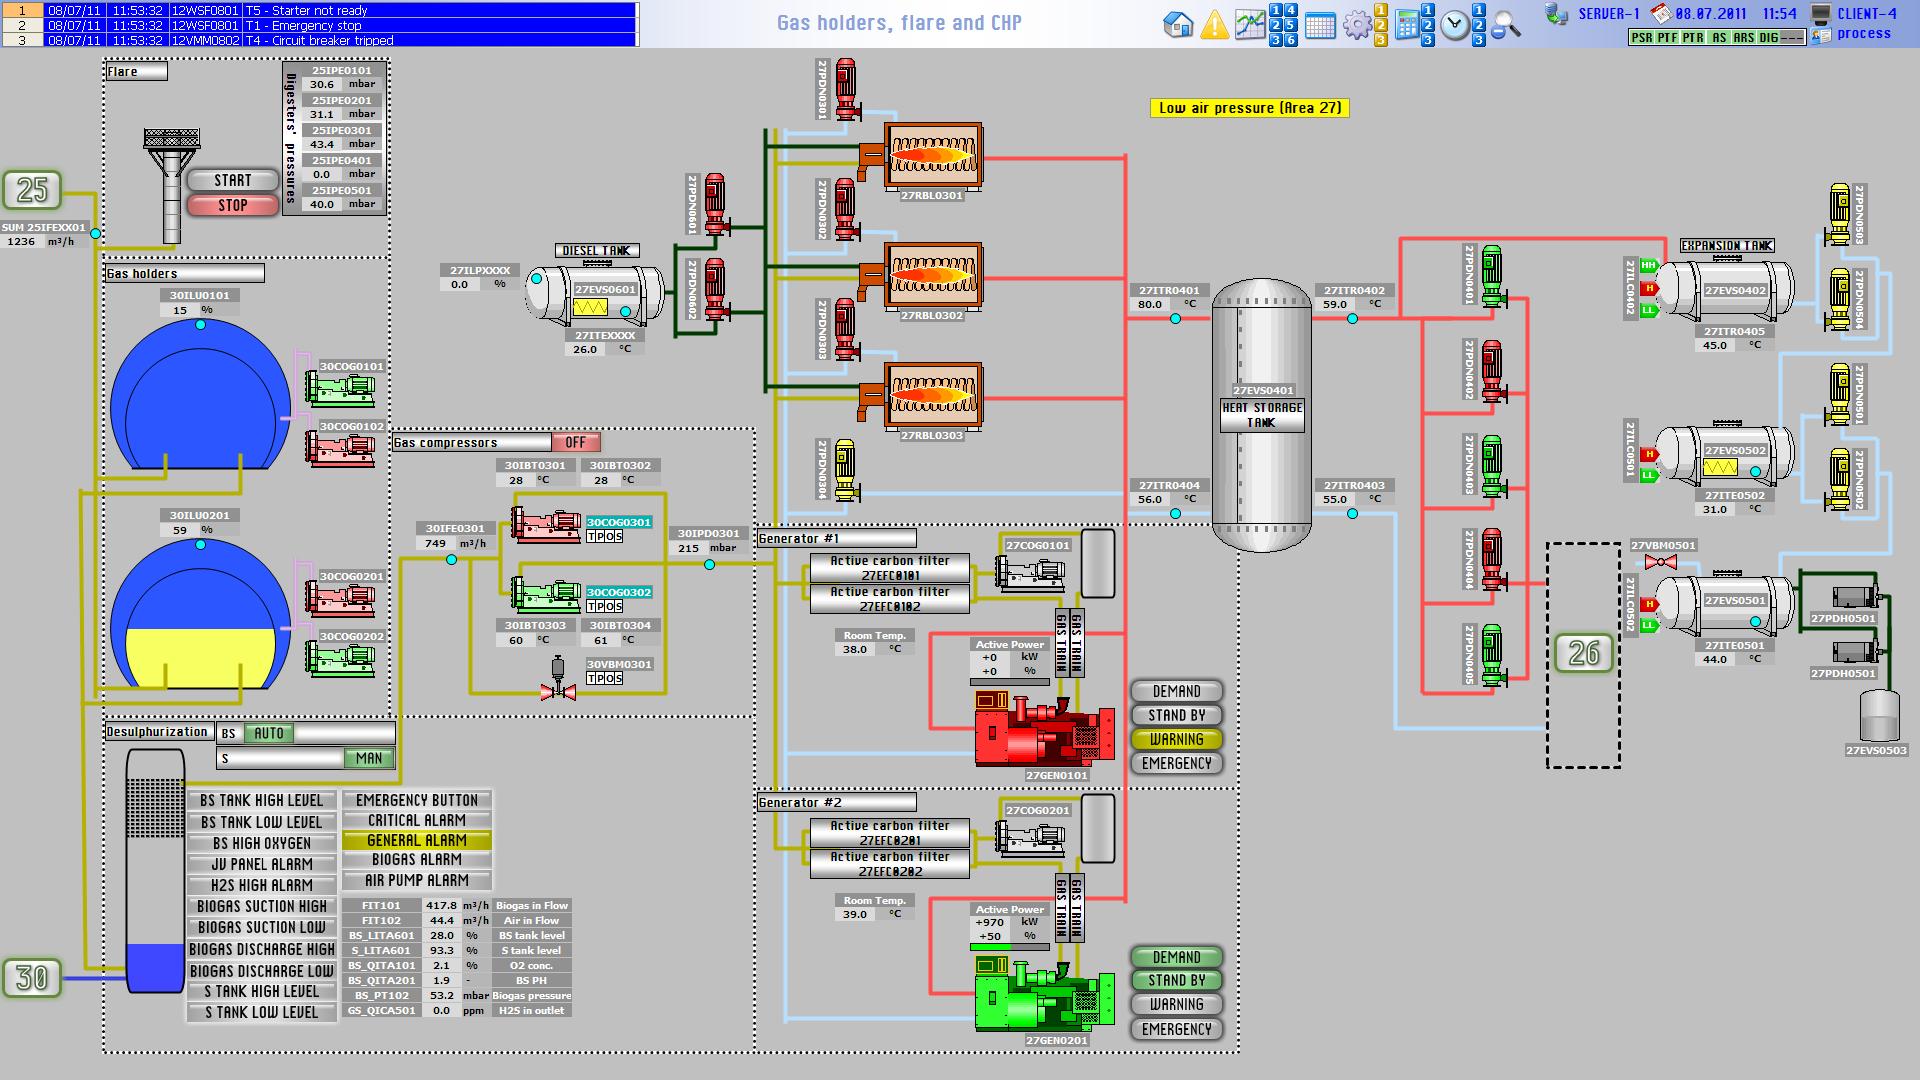Viewport: 1920px width, 1080px height.
Task: Click the clock icon in toolbar
Action: click(1455, 25)
